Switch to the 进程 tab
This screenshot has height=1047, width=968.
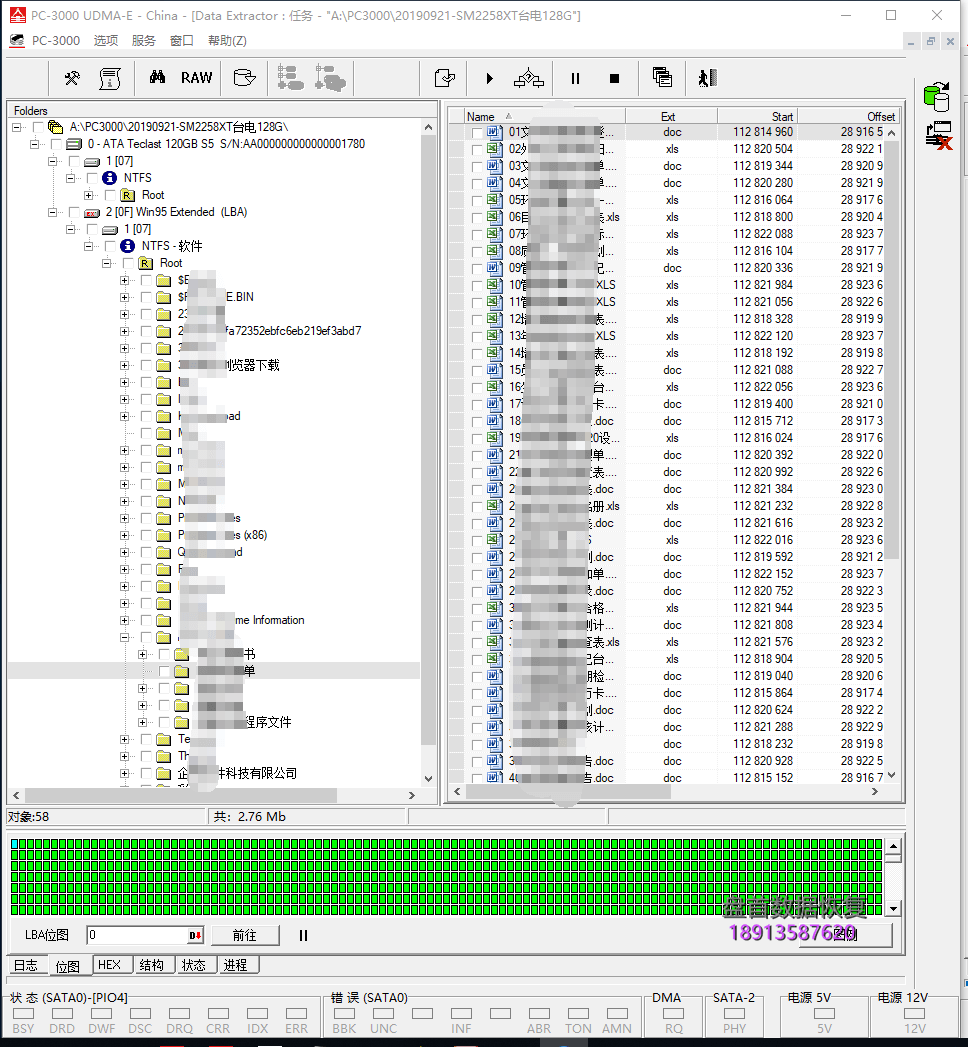[236, 965]
